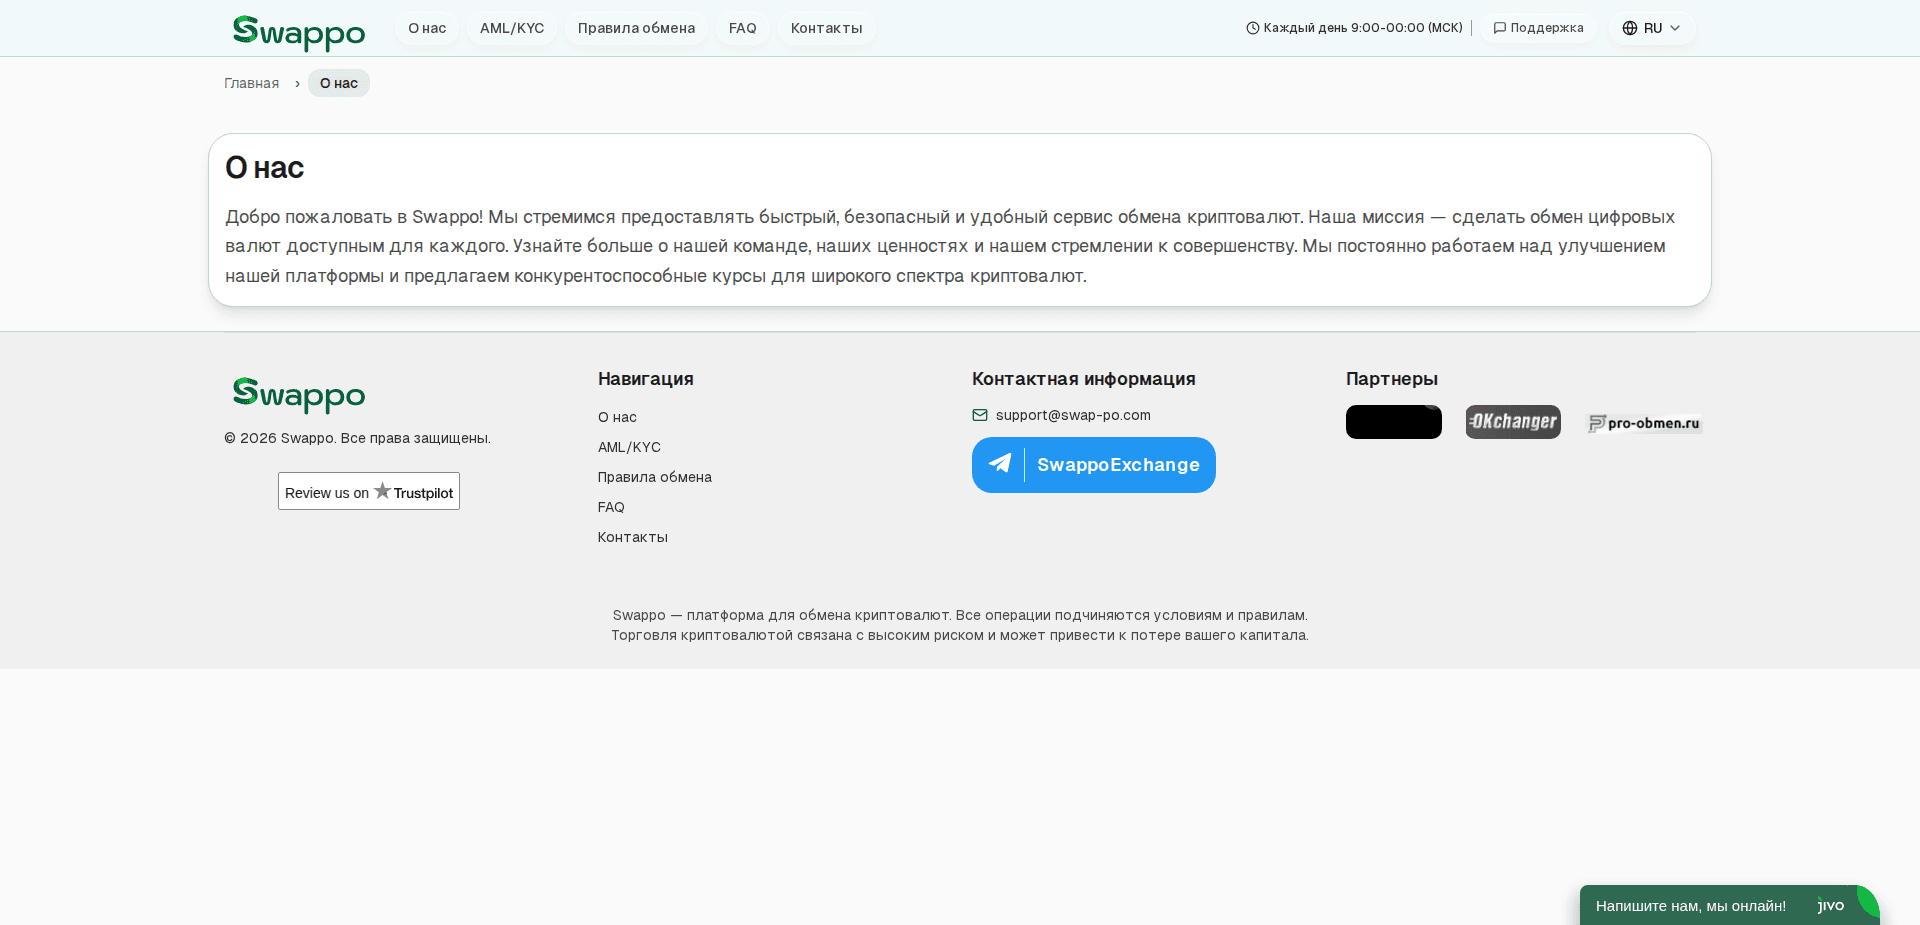Open Правила обмена in the navigation bar
Image resolution: width=1920 pixels, height=925 pixels.
click(635, 28)
